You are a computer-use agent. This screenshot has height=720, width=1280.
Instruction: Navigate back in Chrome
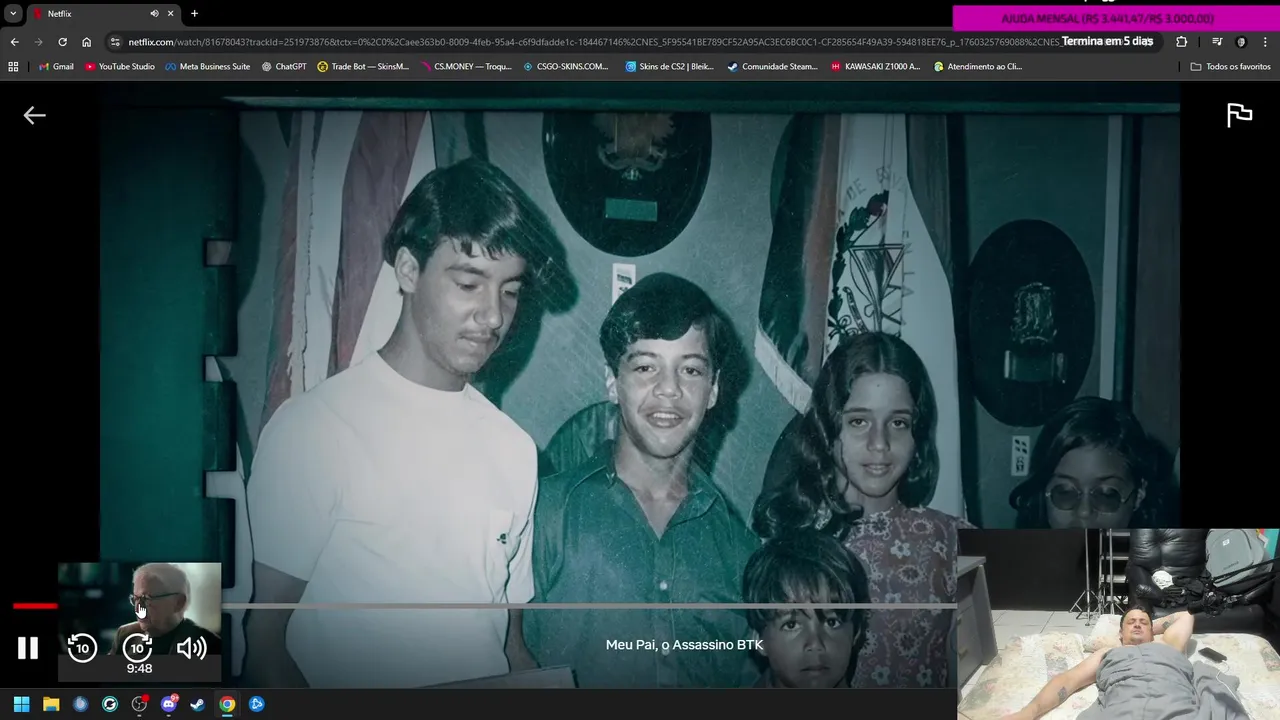click(14, 42)
